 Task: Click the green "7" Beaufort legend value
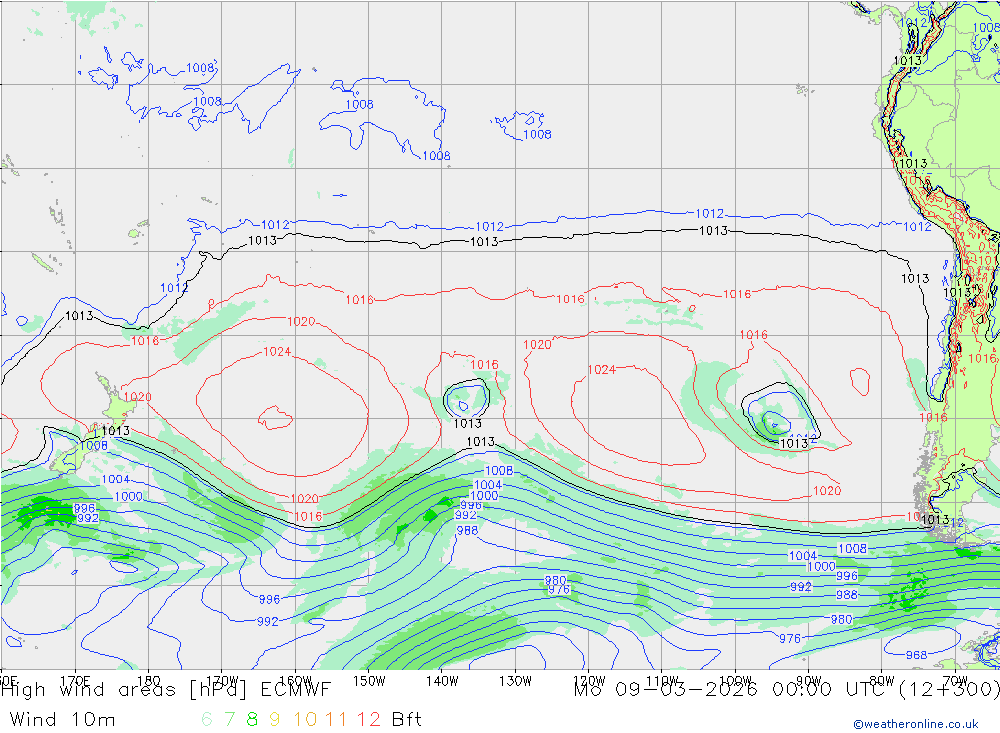click(229, 720)
